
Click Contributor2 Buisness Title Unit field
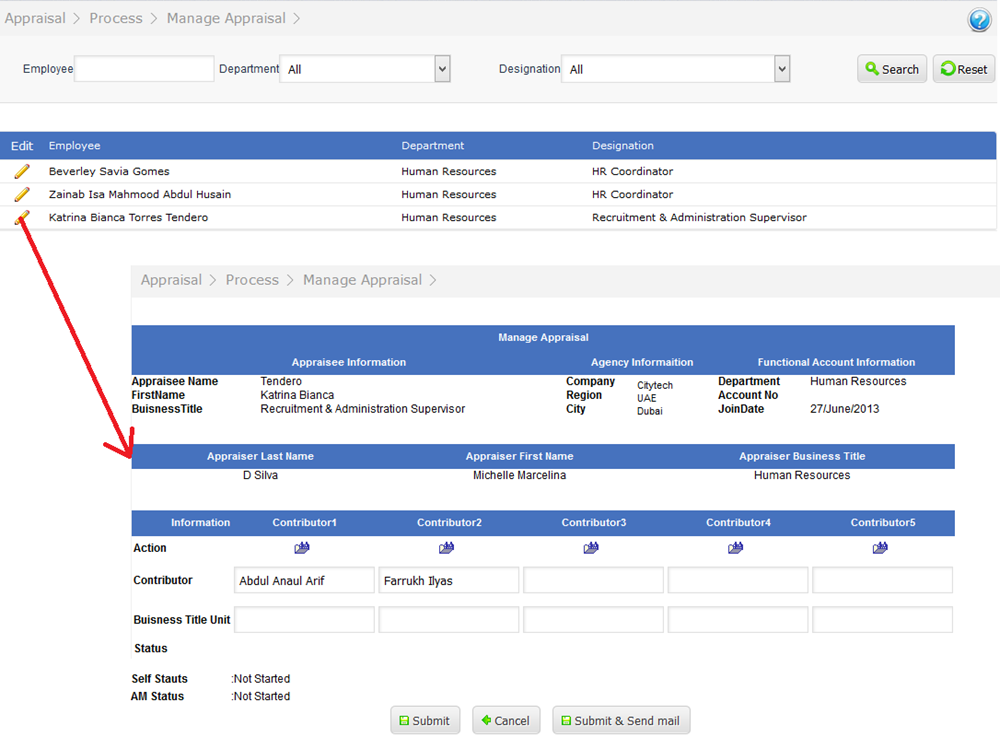click(x=448, y=619)
